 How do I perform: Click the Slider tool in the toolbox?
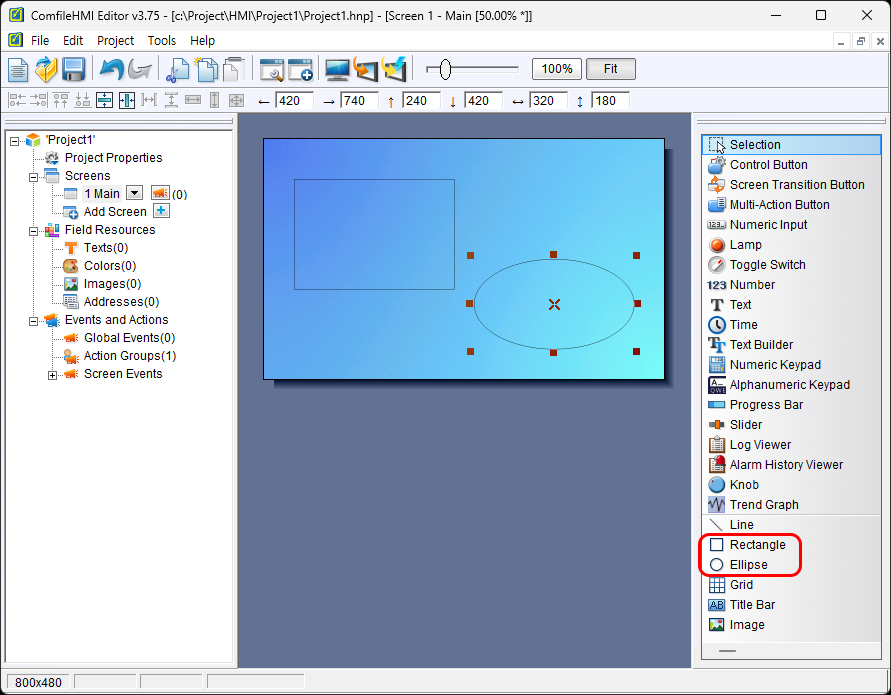pos(745,425)
